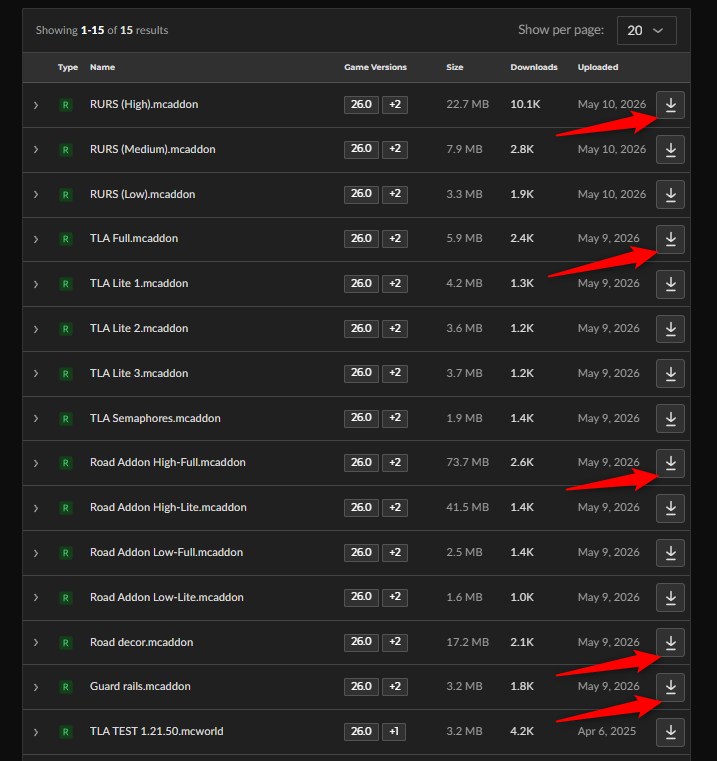Click the Downloads column header
Screen dimensions: 717x761
pyautogui.click(x=534, y=67)
